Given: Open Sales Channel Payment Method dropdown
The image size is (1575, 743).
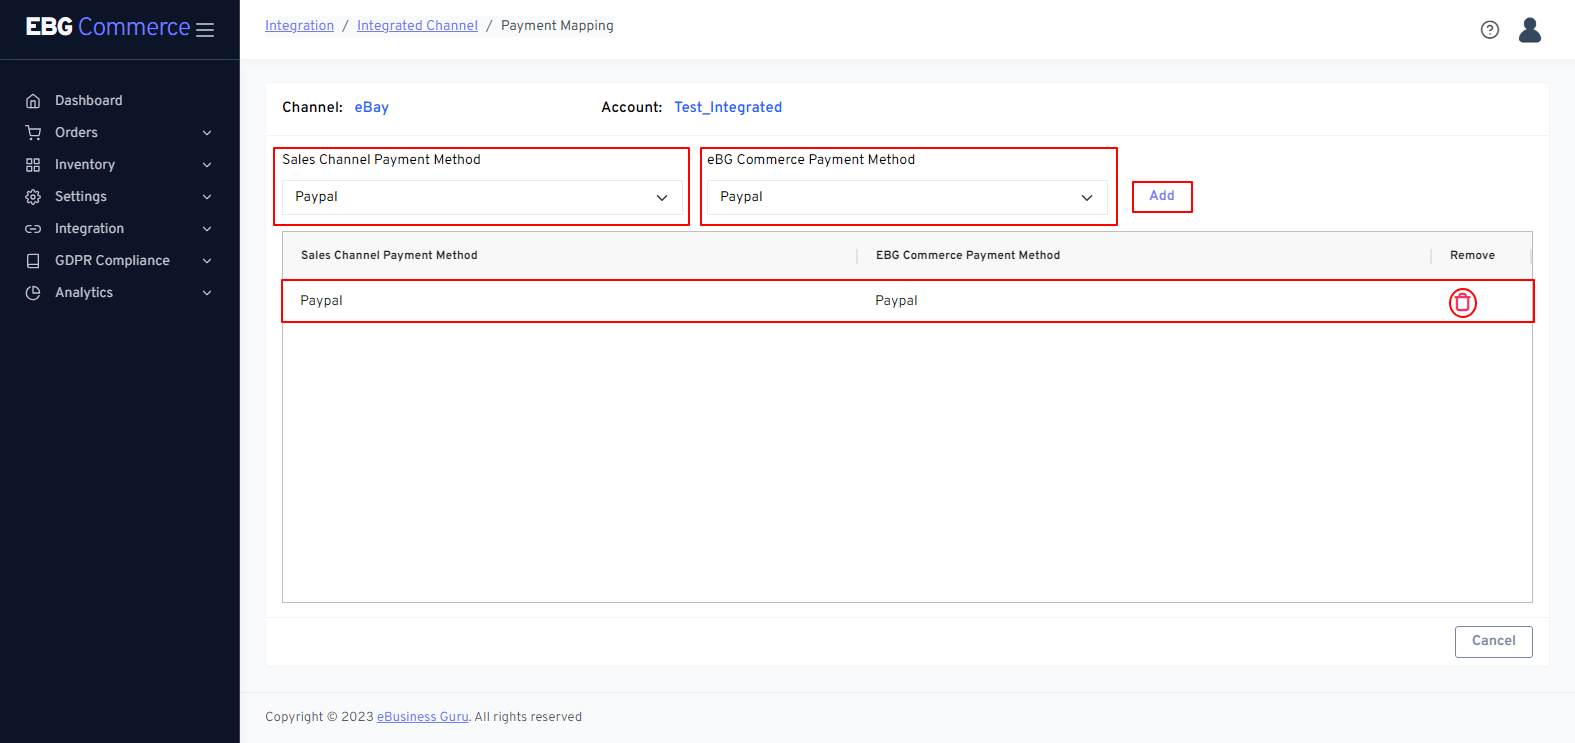Looking at the screenshot, I should 481,197.
